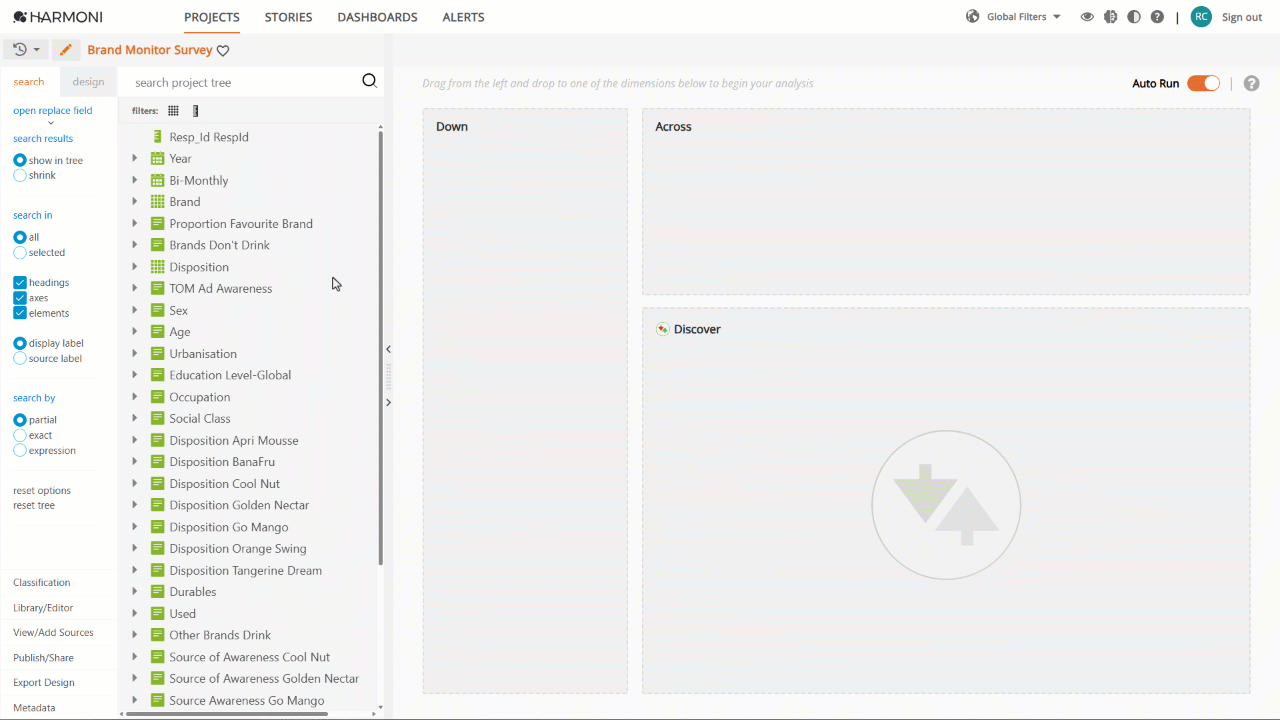This screenshot has width=1280, height=720.
Task: Click reset tree
Action: (34, 505)
